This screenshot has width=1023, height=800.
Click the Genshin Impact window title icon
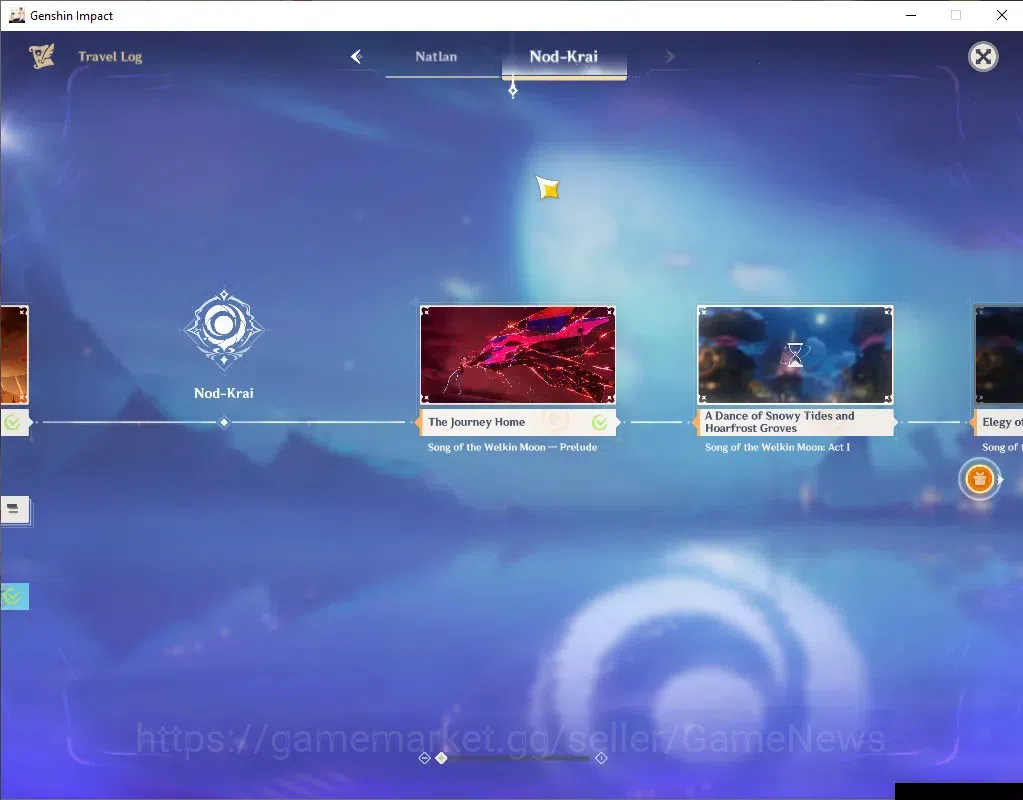click(17, 15)
